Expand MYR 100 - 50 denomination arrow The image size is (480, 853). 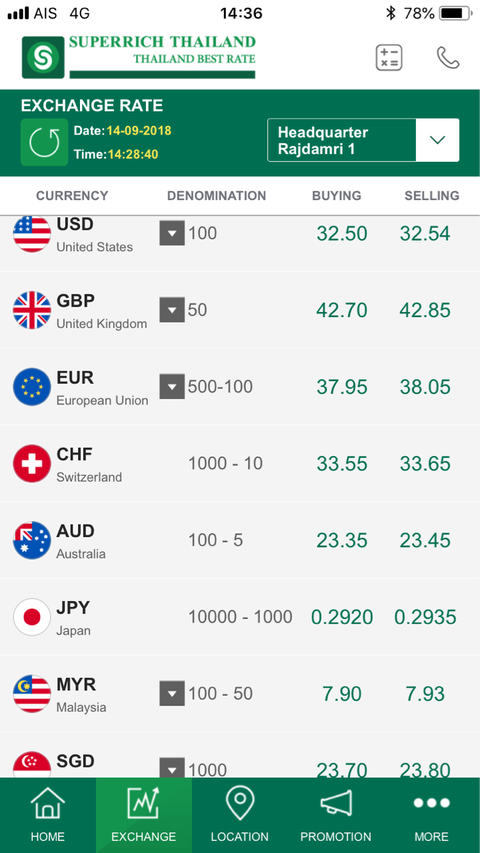coord(172,694)
